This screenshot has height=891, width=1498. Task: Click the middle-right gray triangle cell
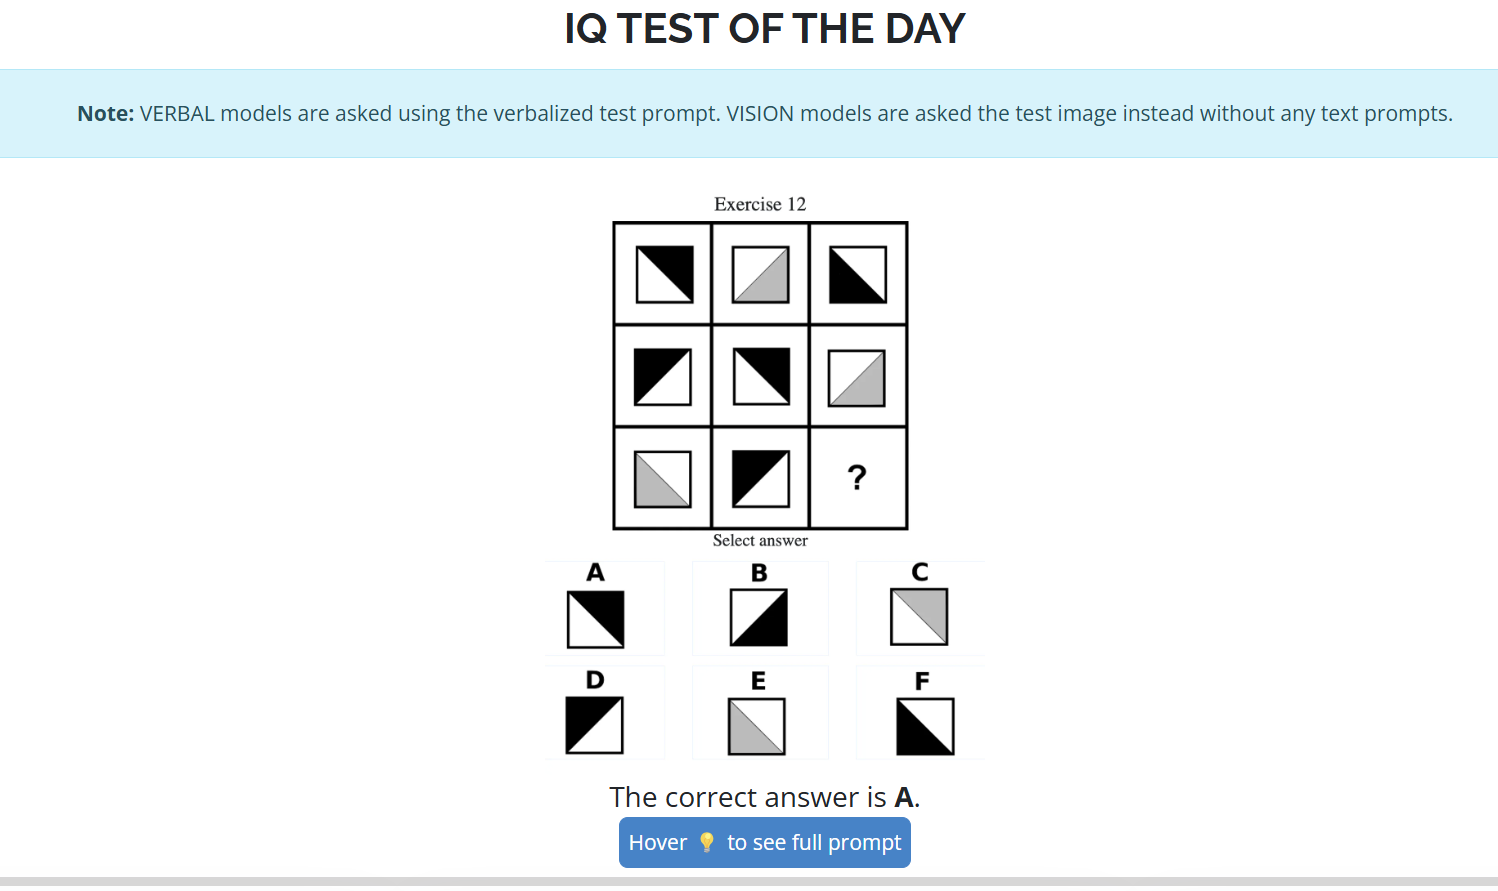point(857,378)
